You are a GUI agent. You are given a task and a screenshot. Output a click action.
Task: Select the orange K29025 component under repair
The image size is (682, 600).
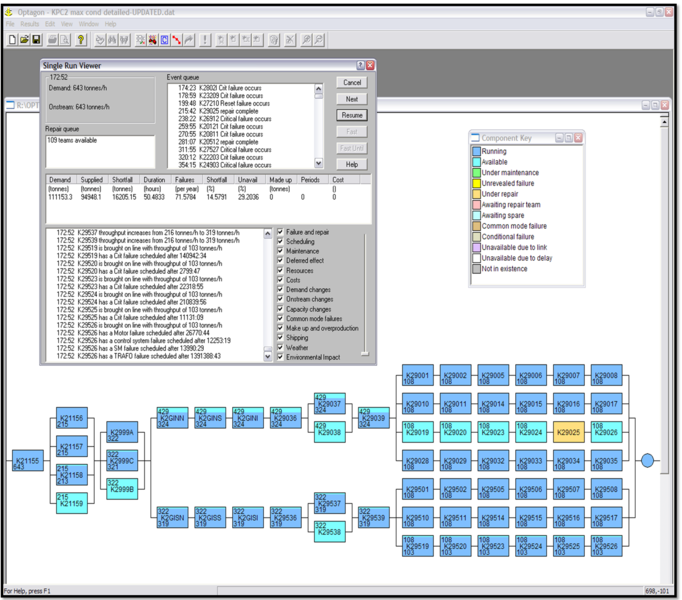pyautogui.click(x=568, y=432)
